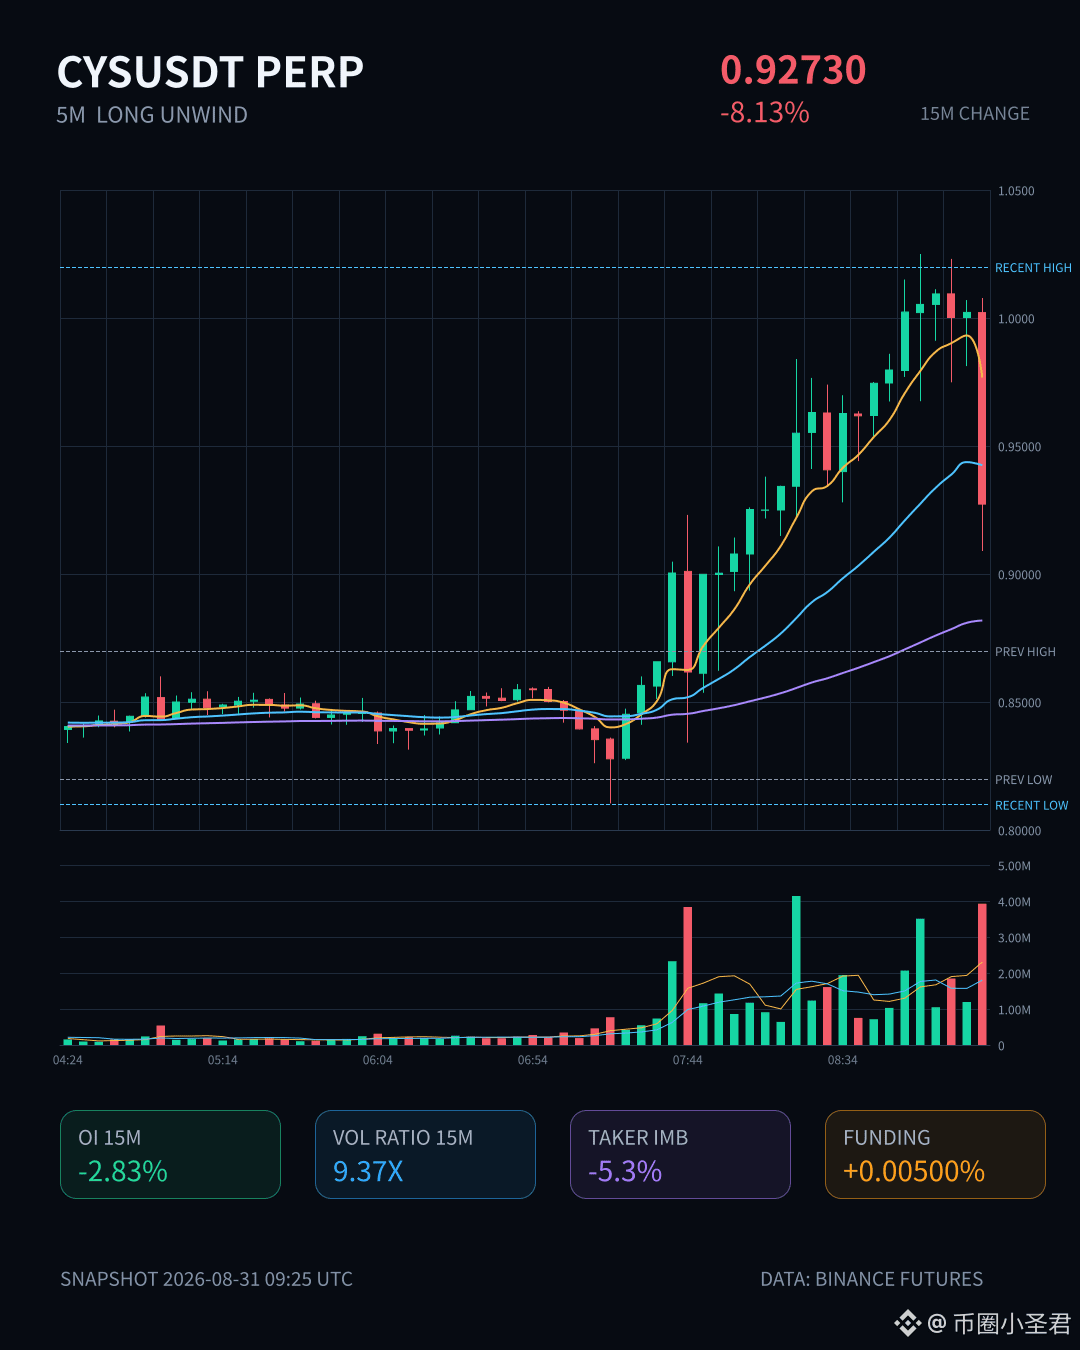Click the 0.80000 price axis label
The height and width of the screenshot is (1350, 1080).
(x=1019, y=831)
